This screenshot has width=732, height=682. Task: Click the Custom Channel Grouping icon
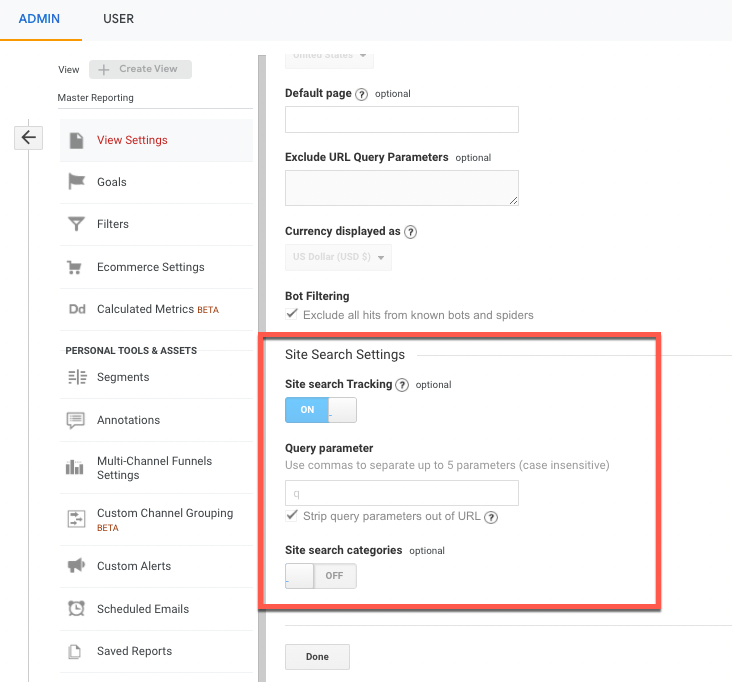coord(76,519)
